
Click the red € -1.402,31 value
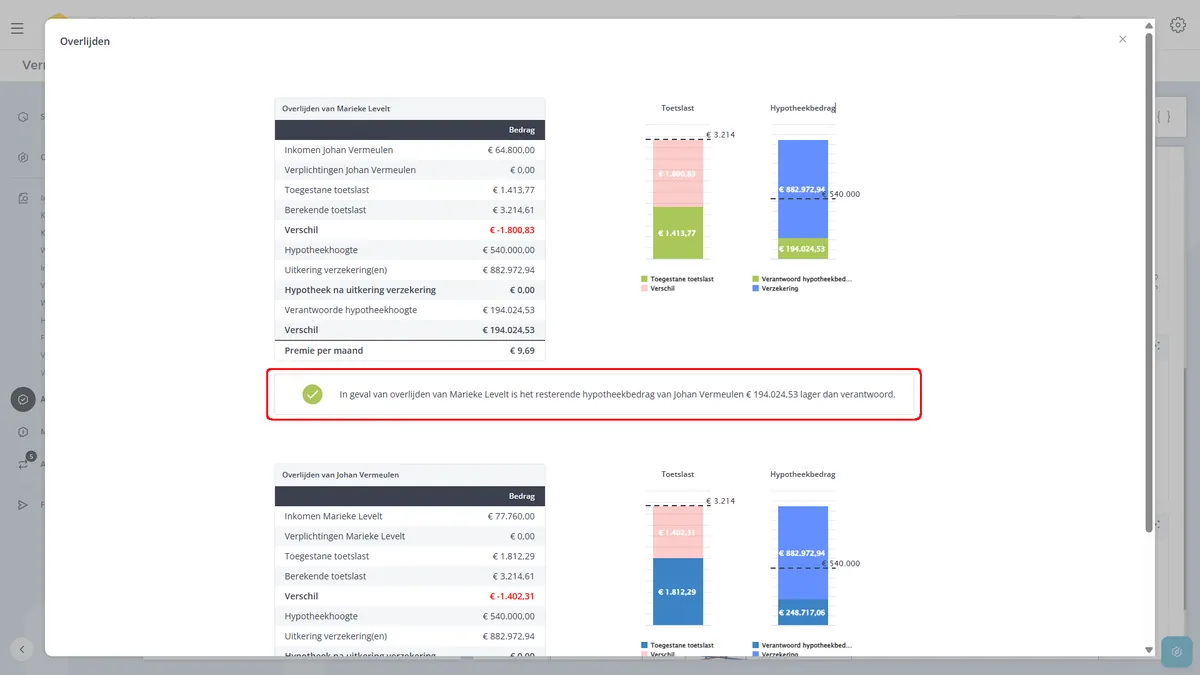point(512,596)
